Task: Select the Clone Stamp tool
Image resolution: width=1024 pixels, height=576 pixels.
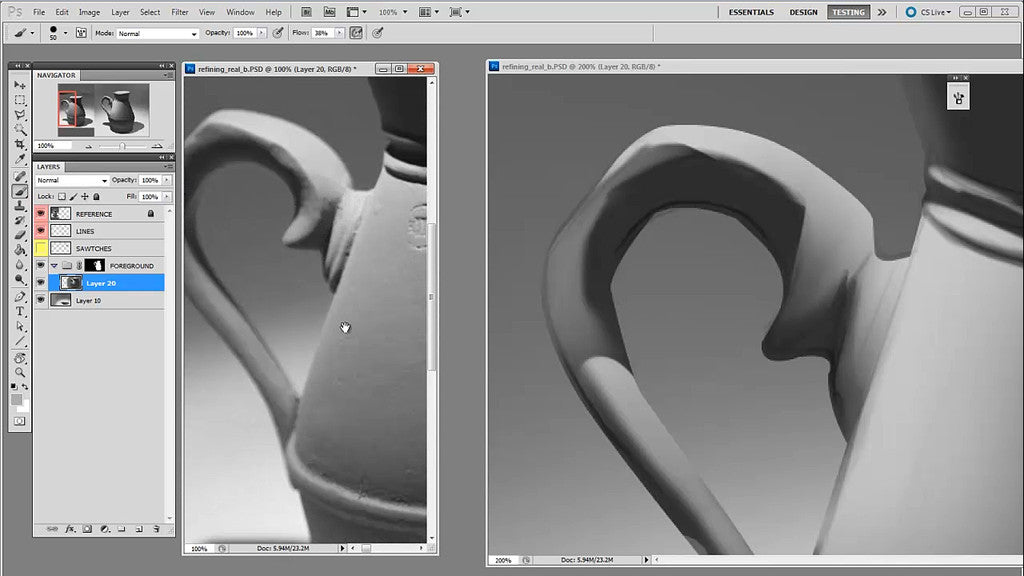Action: [20, 206]
